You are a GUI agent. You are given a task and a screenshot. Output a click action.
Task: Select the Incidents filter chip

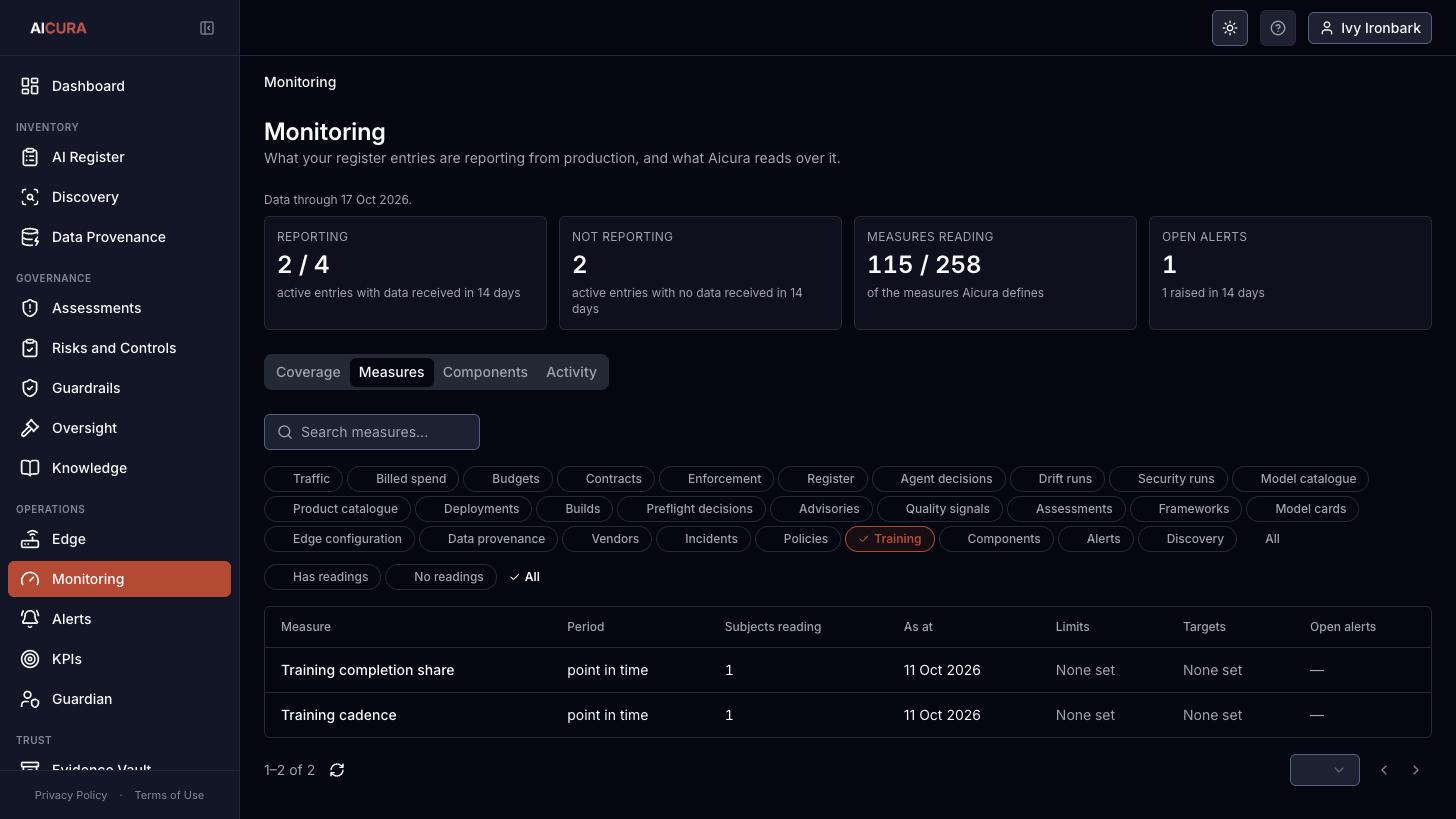703,539
